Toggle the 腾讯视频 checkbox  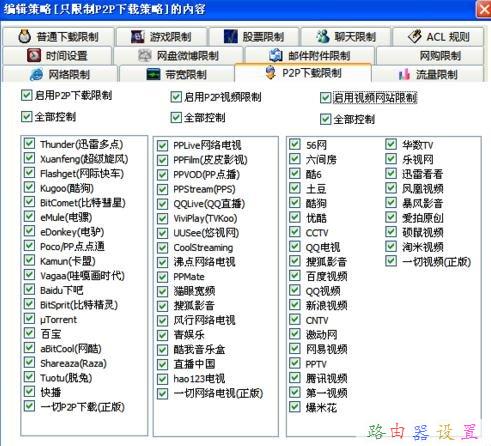(295, 378)
